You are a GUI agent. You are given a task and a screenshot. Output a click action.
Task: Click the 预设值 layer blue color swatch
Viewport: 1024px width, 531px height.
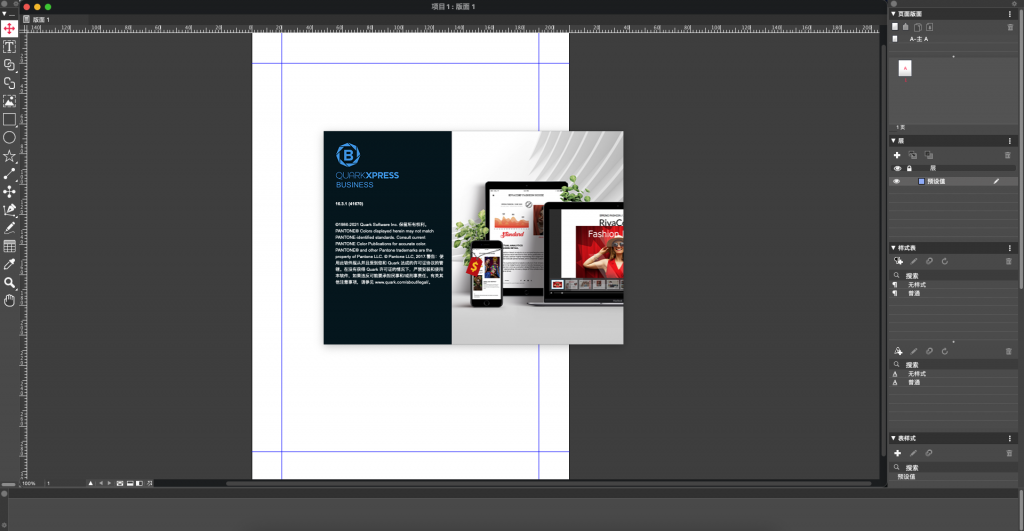click(921, 182)
